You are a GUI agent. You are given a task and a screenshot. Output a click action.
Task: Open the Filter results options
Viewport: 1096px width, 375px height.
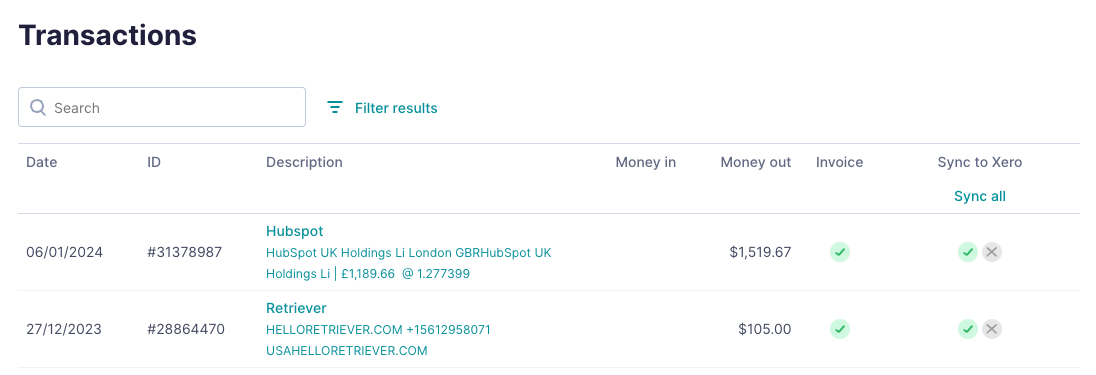click(x=382, y=108)
